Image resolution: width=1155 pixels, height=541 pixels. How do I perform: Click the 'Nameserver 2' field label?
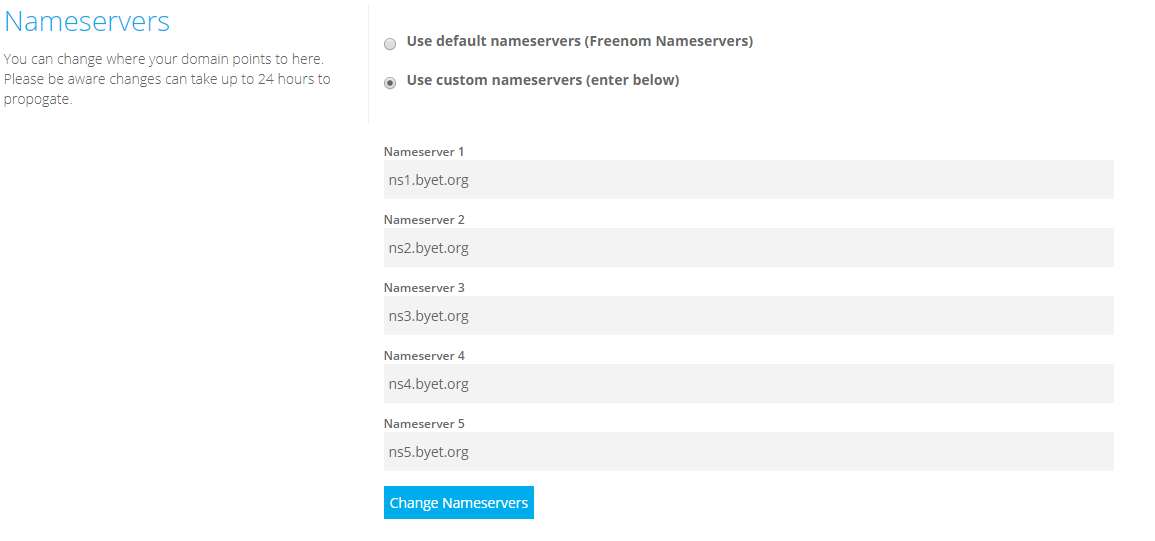pos(424,220)
